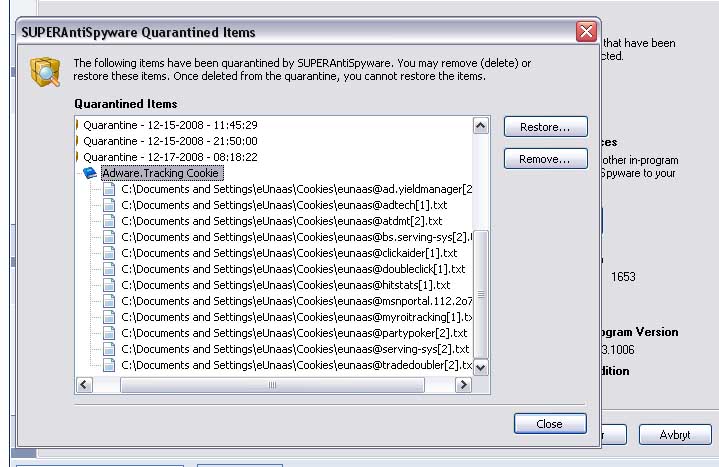
Task: Select the eunaas@doubleclick[1].txt cookie
Action: pos(293,269)
